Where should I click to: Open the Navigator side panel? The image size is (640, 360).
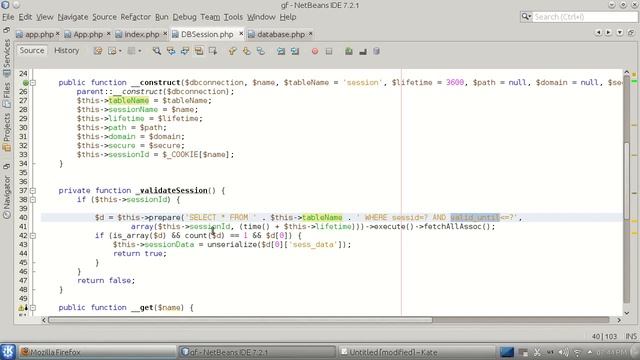[7, 196]
